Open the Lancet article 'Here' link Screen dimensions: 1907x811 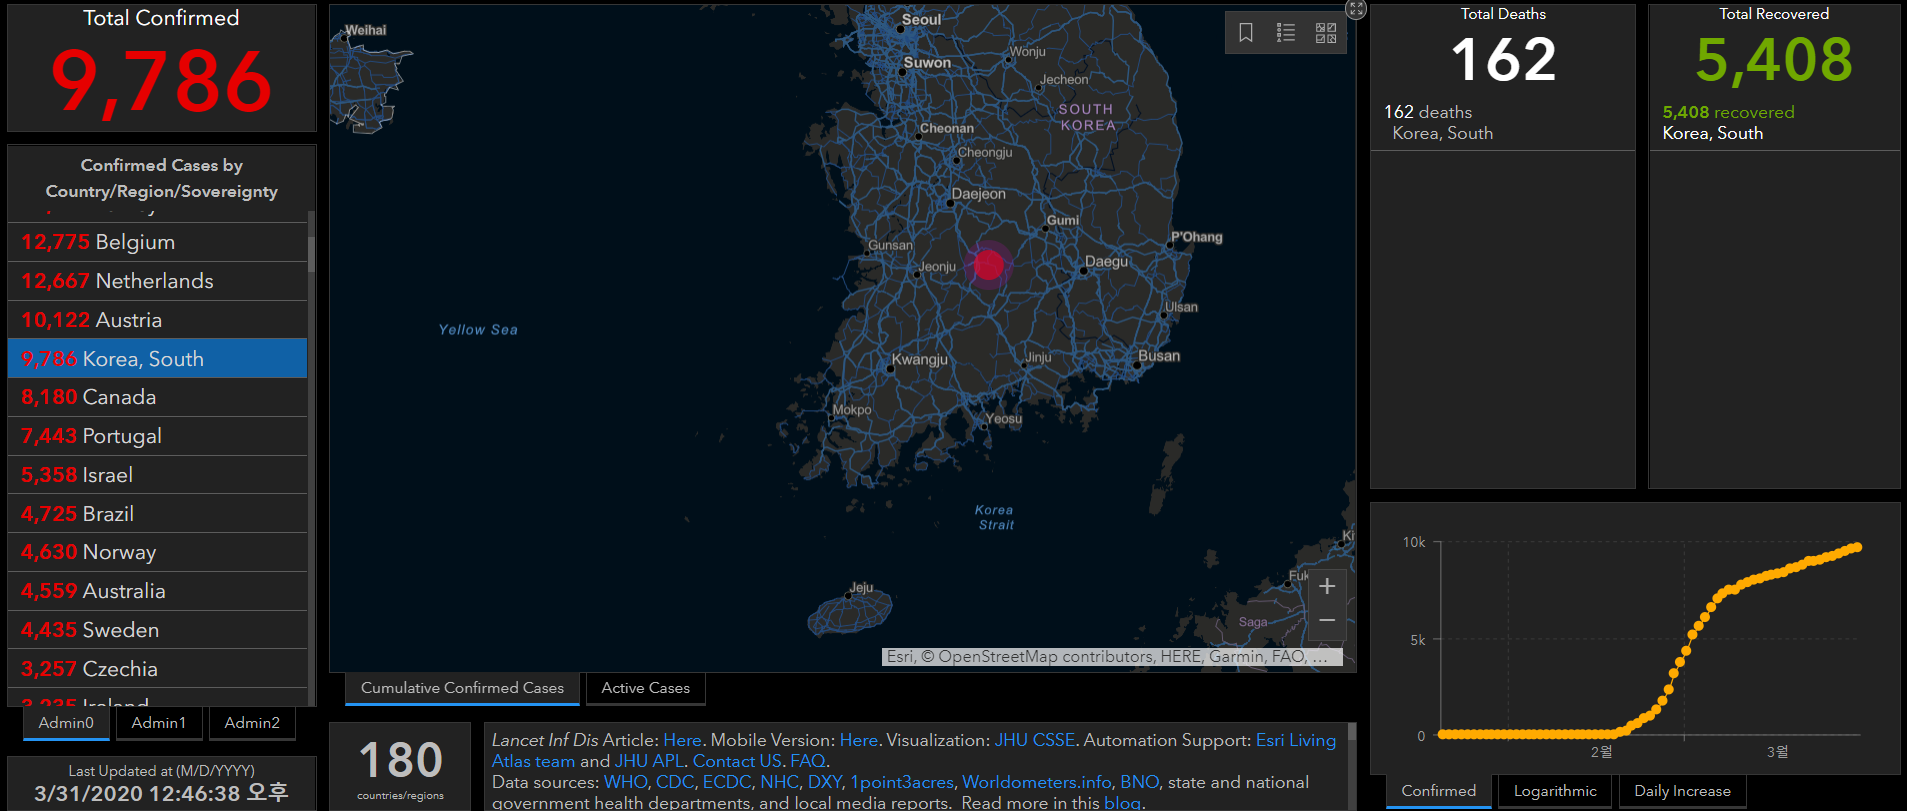tap(682, 740)
